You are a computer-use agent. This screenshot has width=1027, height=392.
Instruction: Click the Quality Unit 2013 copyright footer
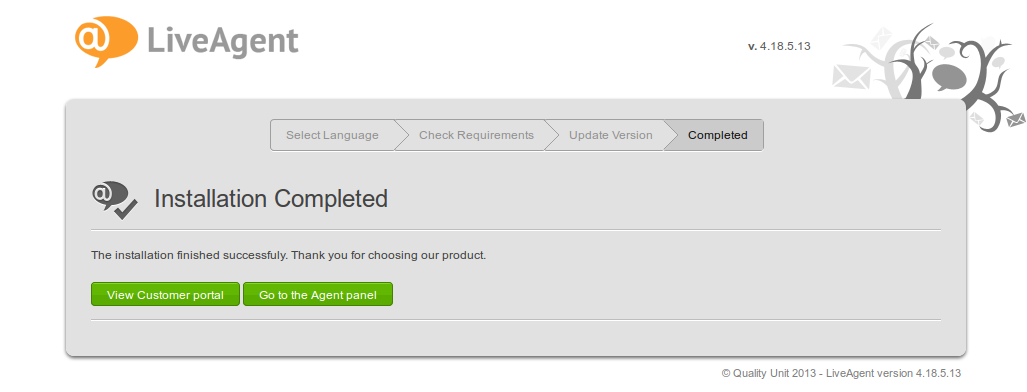(x=841, y=373)
